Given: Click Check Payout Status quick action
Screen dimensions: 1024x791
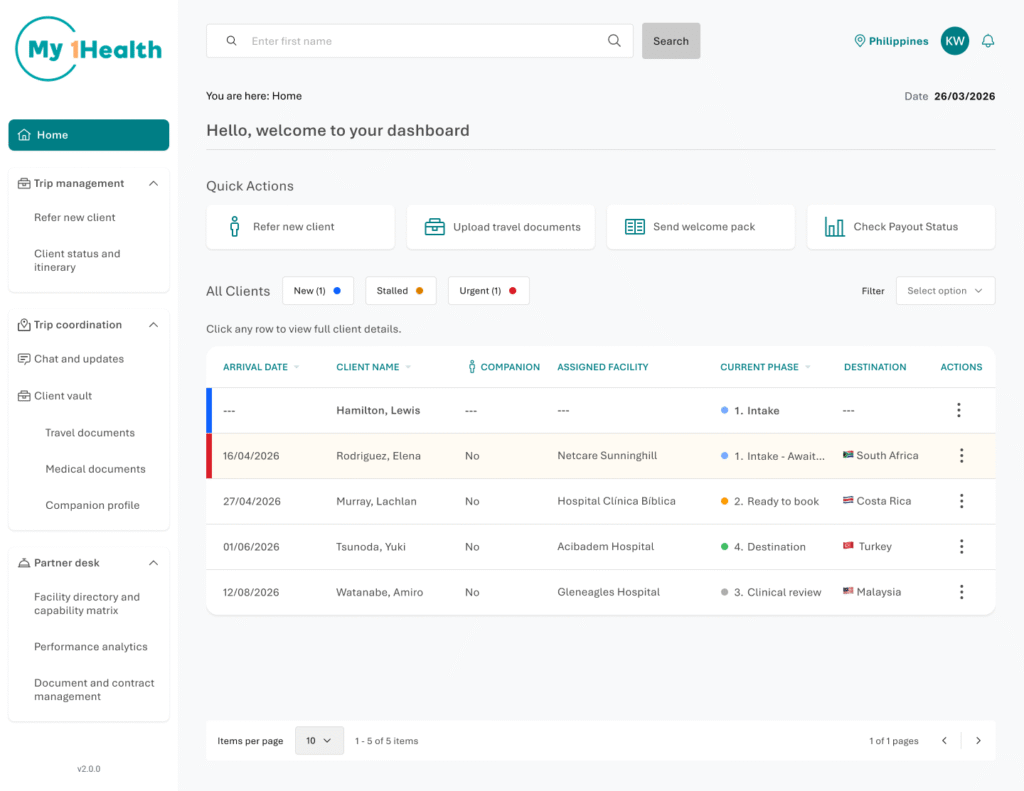Looking at the screenshot, I should (901, 227).
